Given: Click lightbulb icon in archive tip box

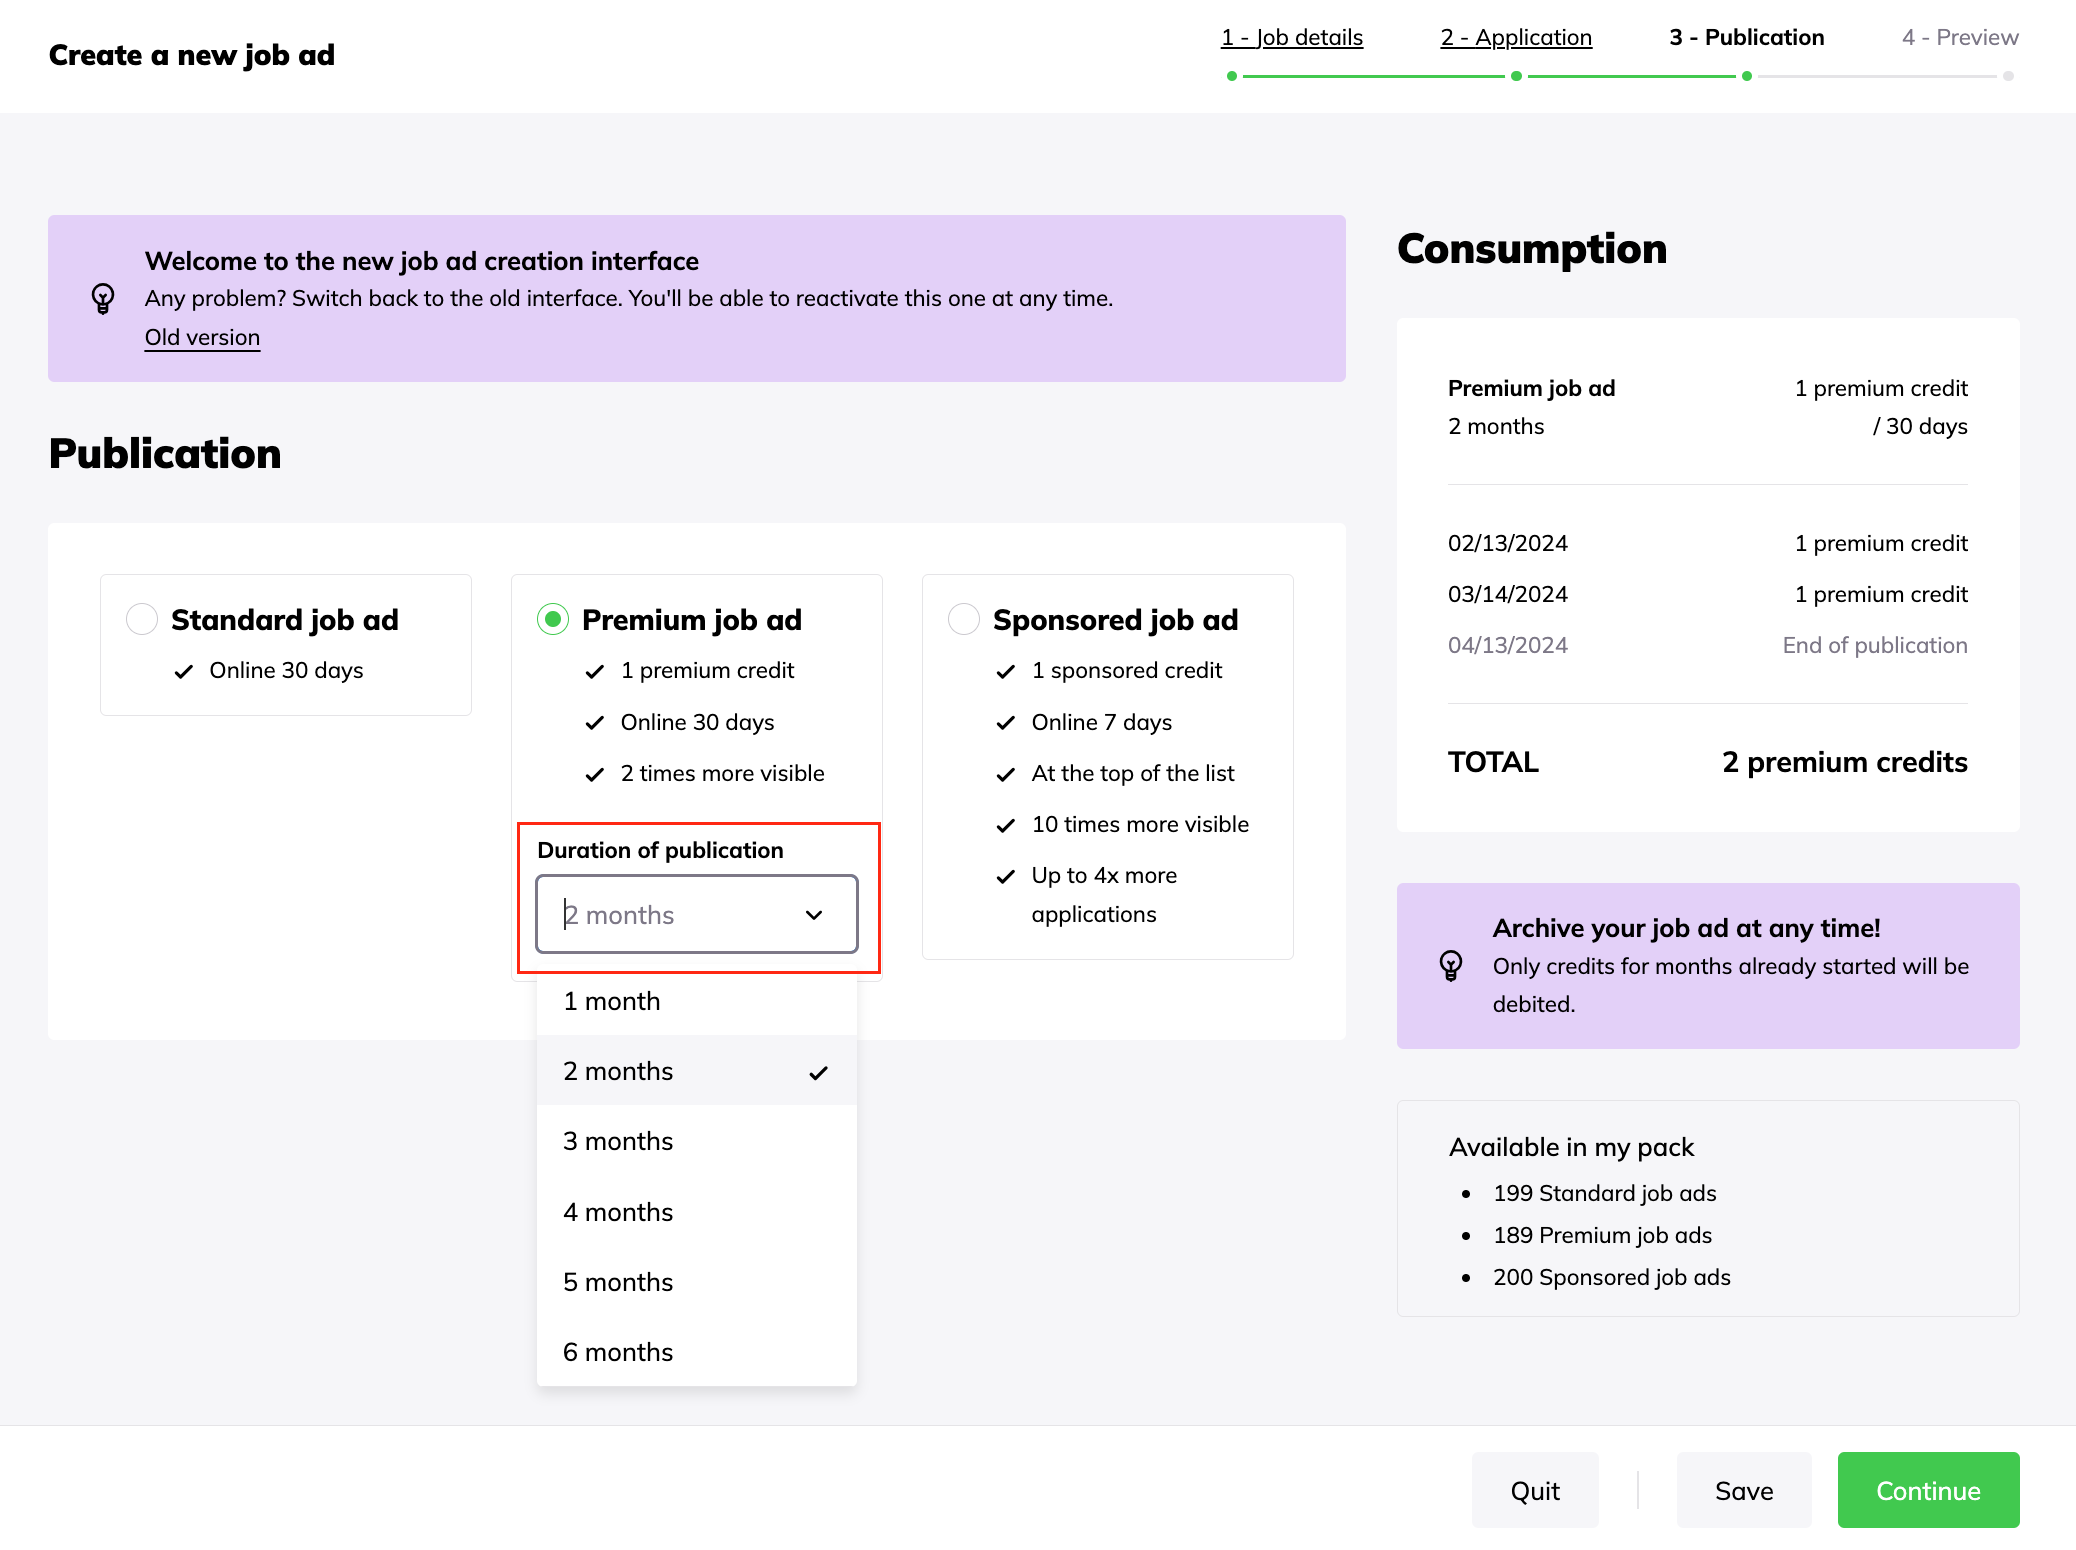Looking at the screenshot, I should [1451, 965].
